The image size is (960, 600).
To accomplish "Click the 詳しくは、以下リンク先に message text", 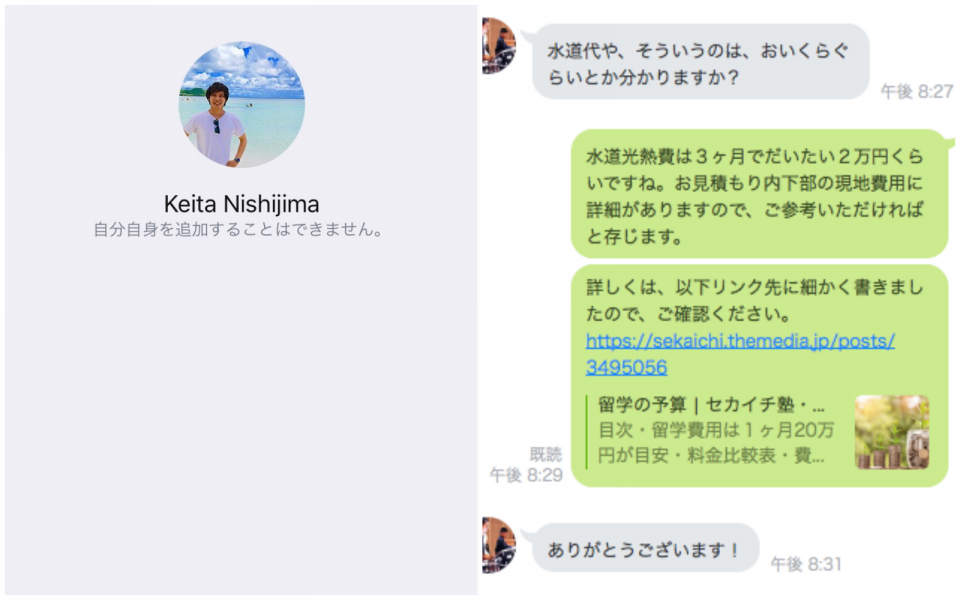I will [754, 300].
